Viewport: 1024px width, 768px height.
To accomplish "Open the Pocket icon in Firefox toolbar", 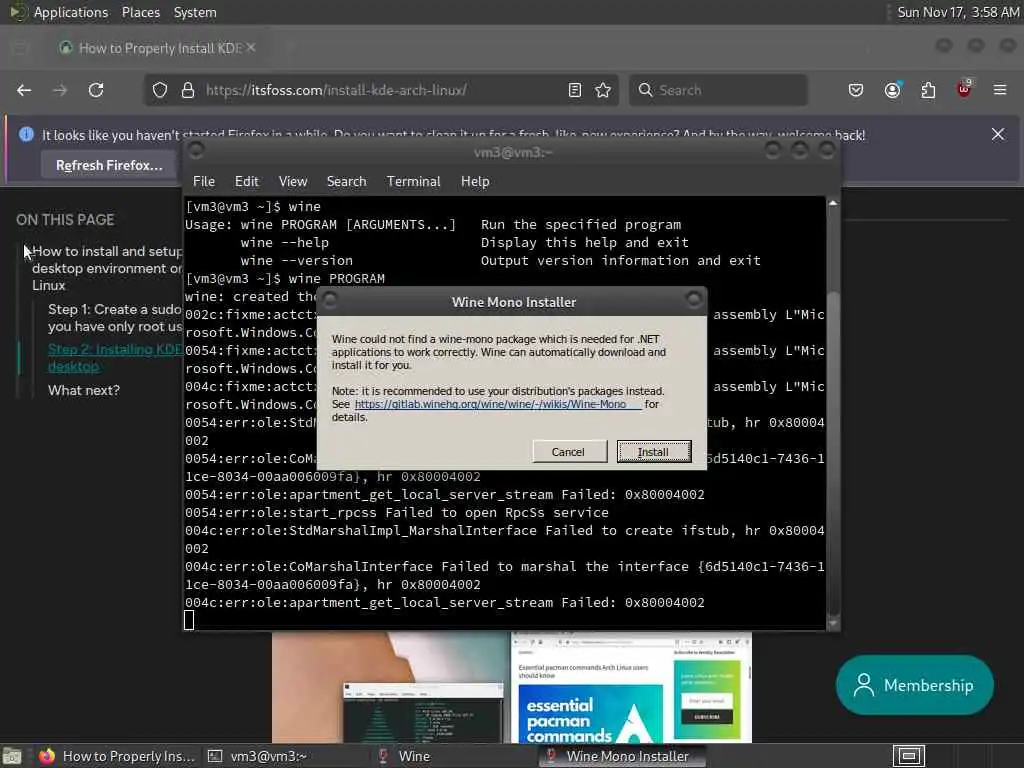I will click(x=856, y=90).
